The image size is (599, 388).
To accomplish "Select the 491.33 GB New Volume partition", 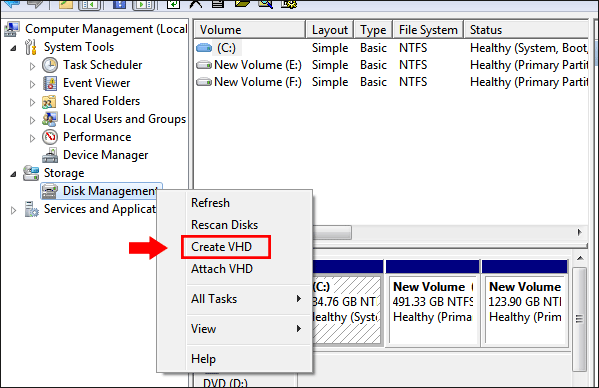I will pyautogui.click(x=433, y=304).
